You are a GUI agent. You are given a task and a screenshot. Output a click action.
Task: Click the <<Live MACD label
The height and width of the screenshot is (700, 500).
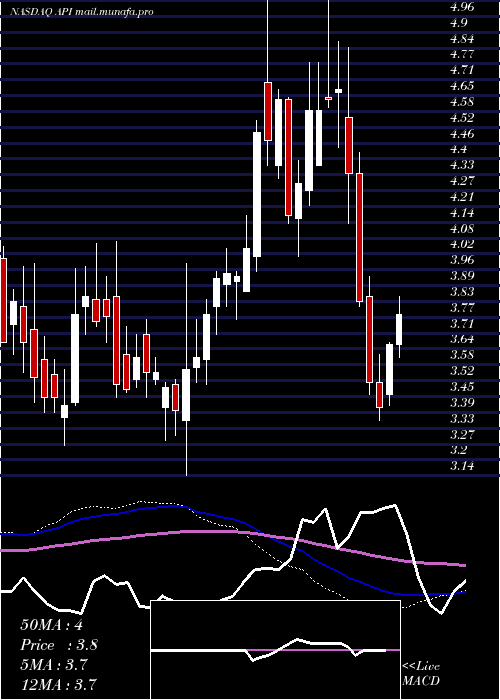tap(421, 674)
